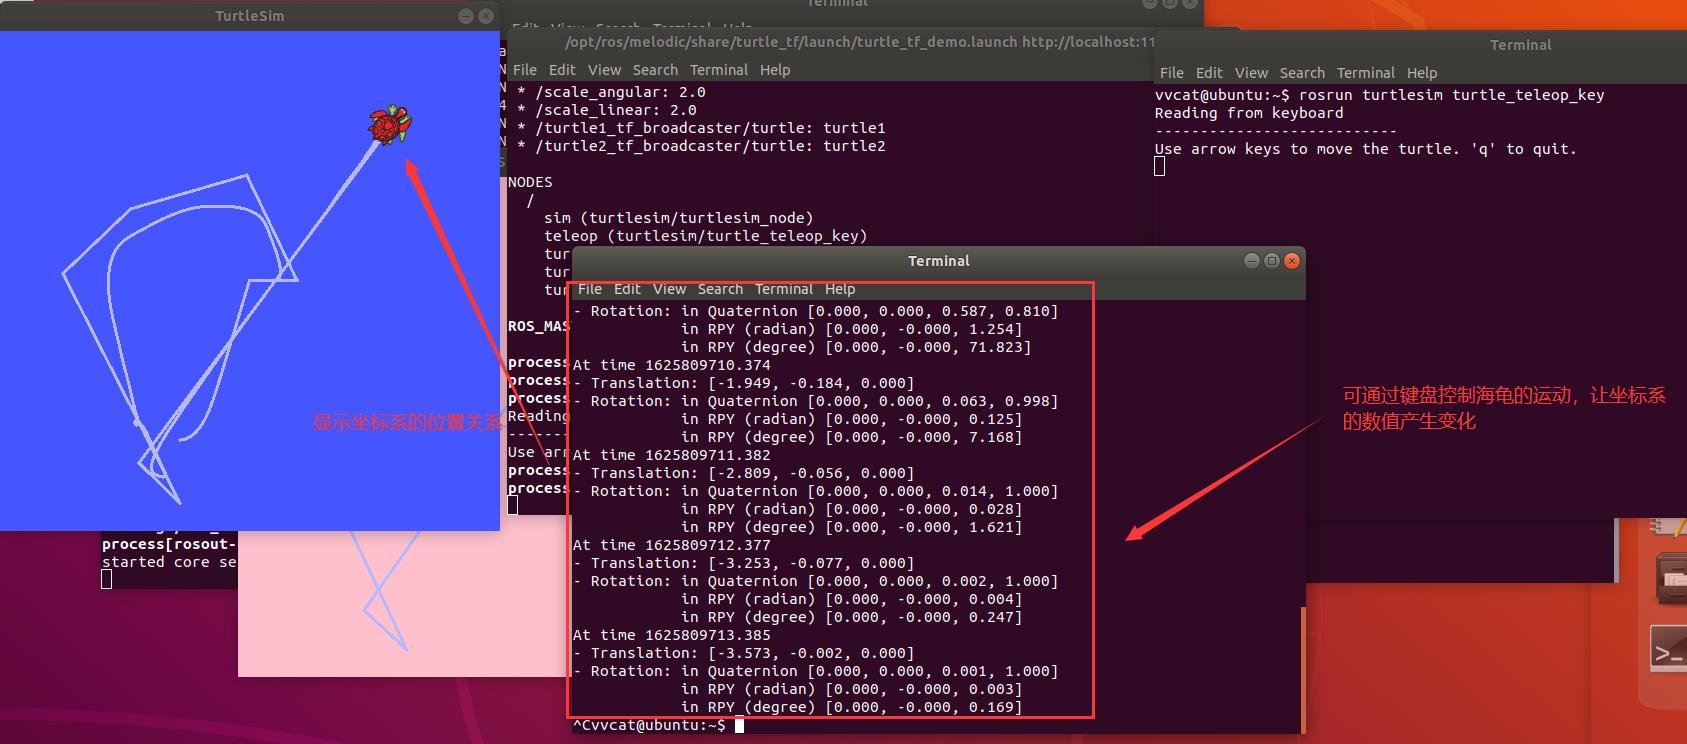The width and height of the screenshot is (1687, 744).
Task: Open Terminal menu in teleop_key terminal
Action: click(x=1366, y=73)
